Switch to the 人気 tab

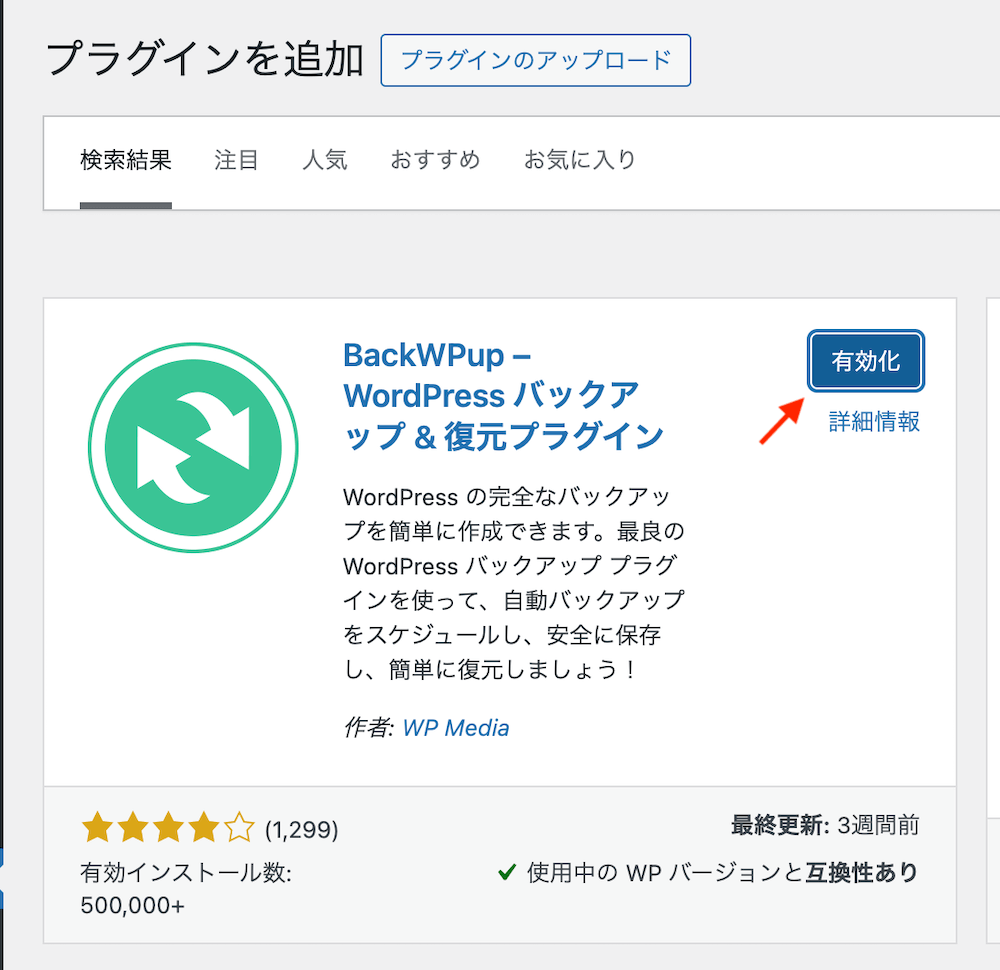[x=325, y=160]
